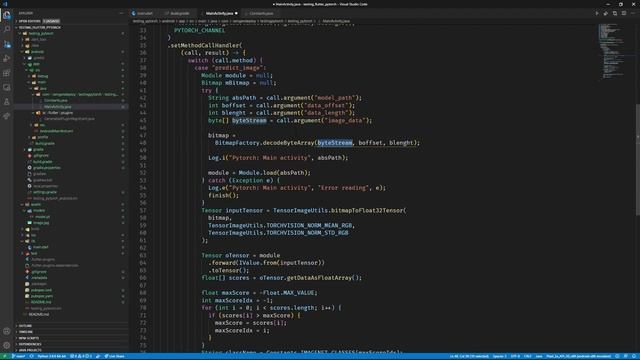The width and height of the screenshot is (640, 360).
Task: Open the Source Control view
Action: pos(7,44)
